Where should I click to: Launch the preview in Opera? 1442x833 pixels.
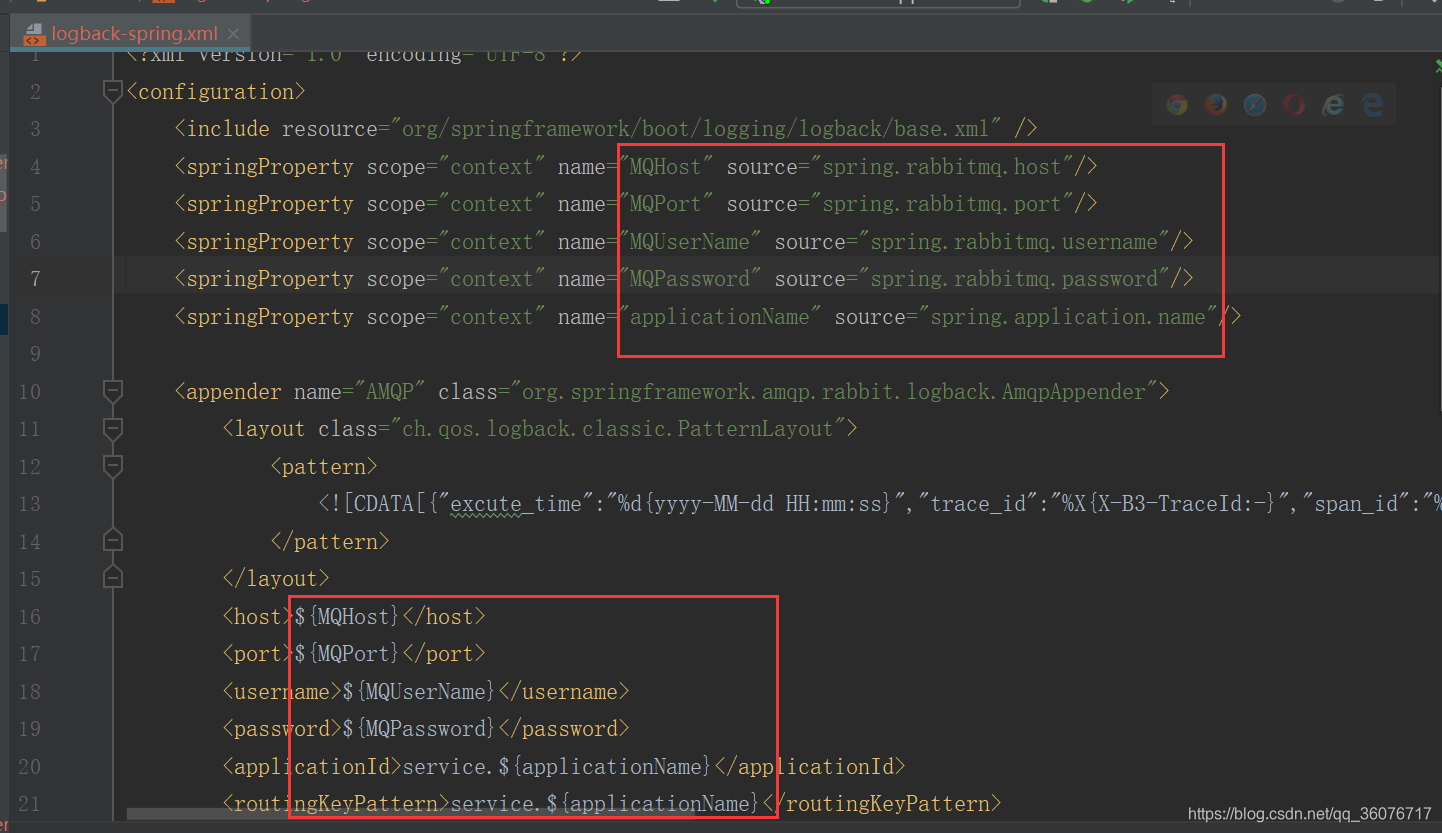coord(1292,104)
